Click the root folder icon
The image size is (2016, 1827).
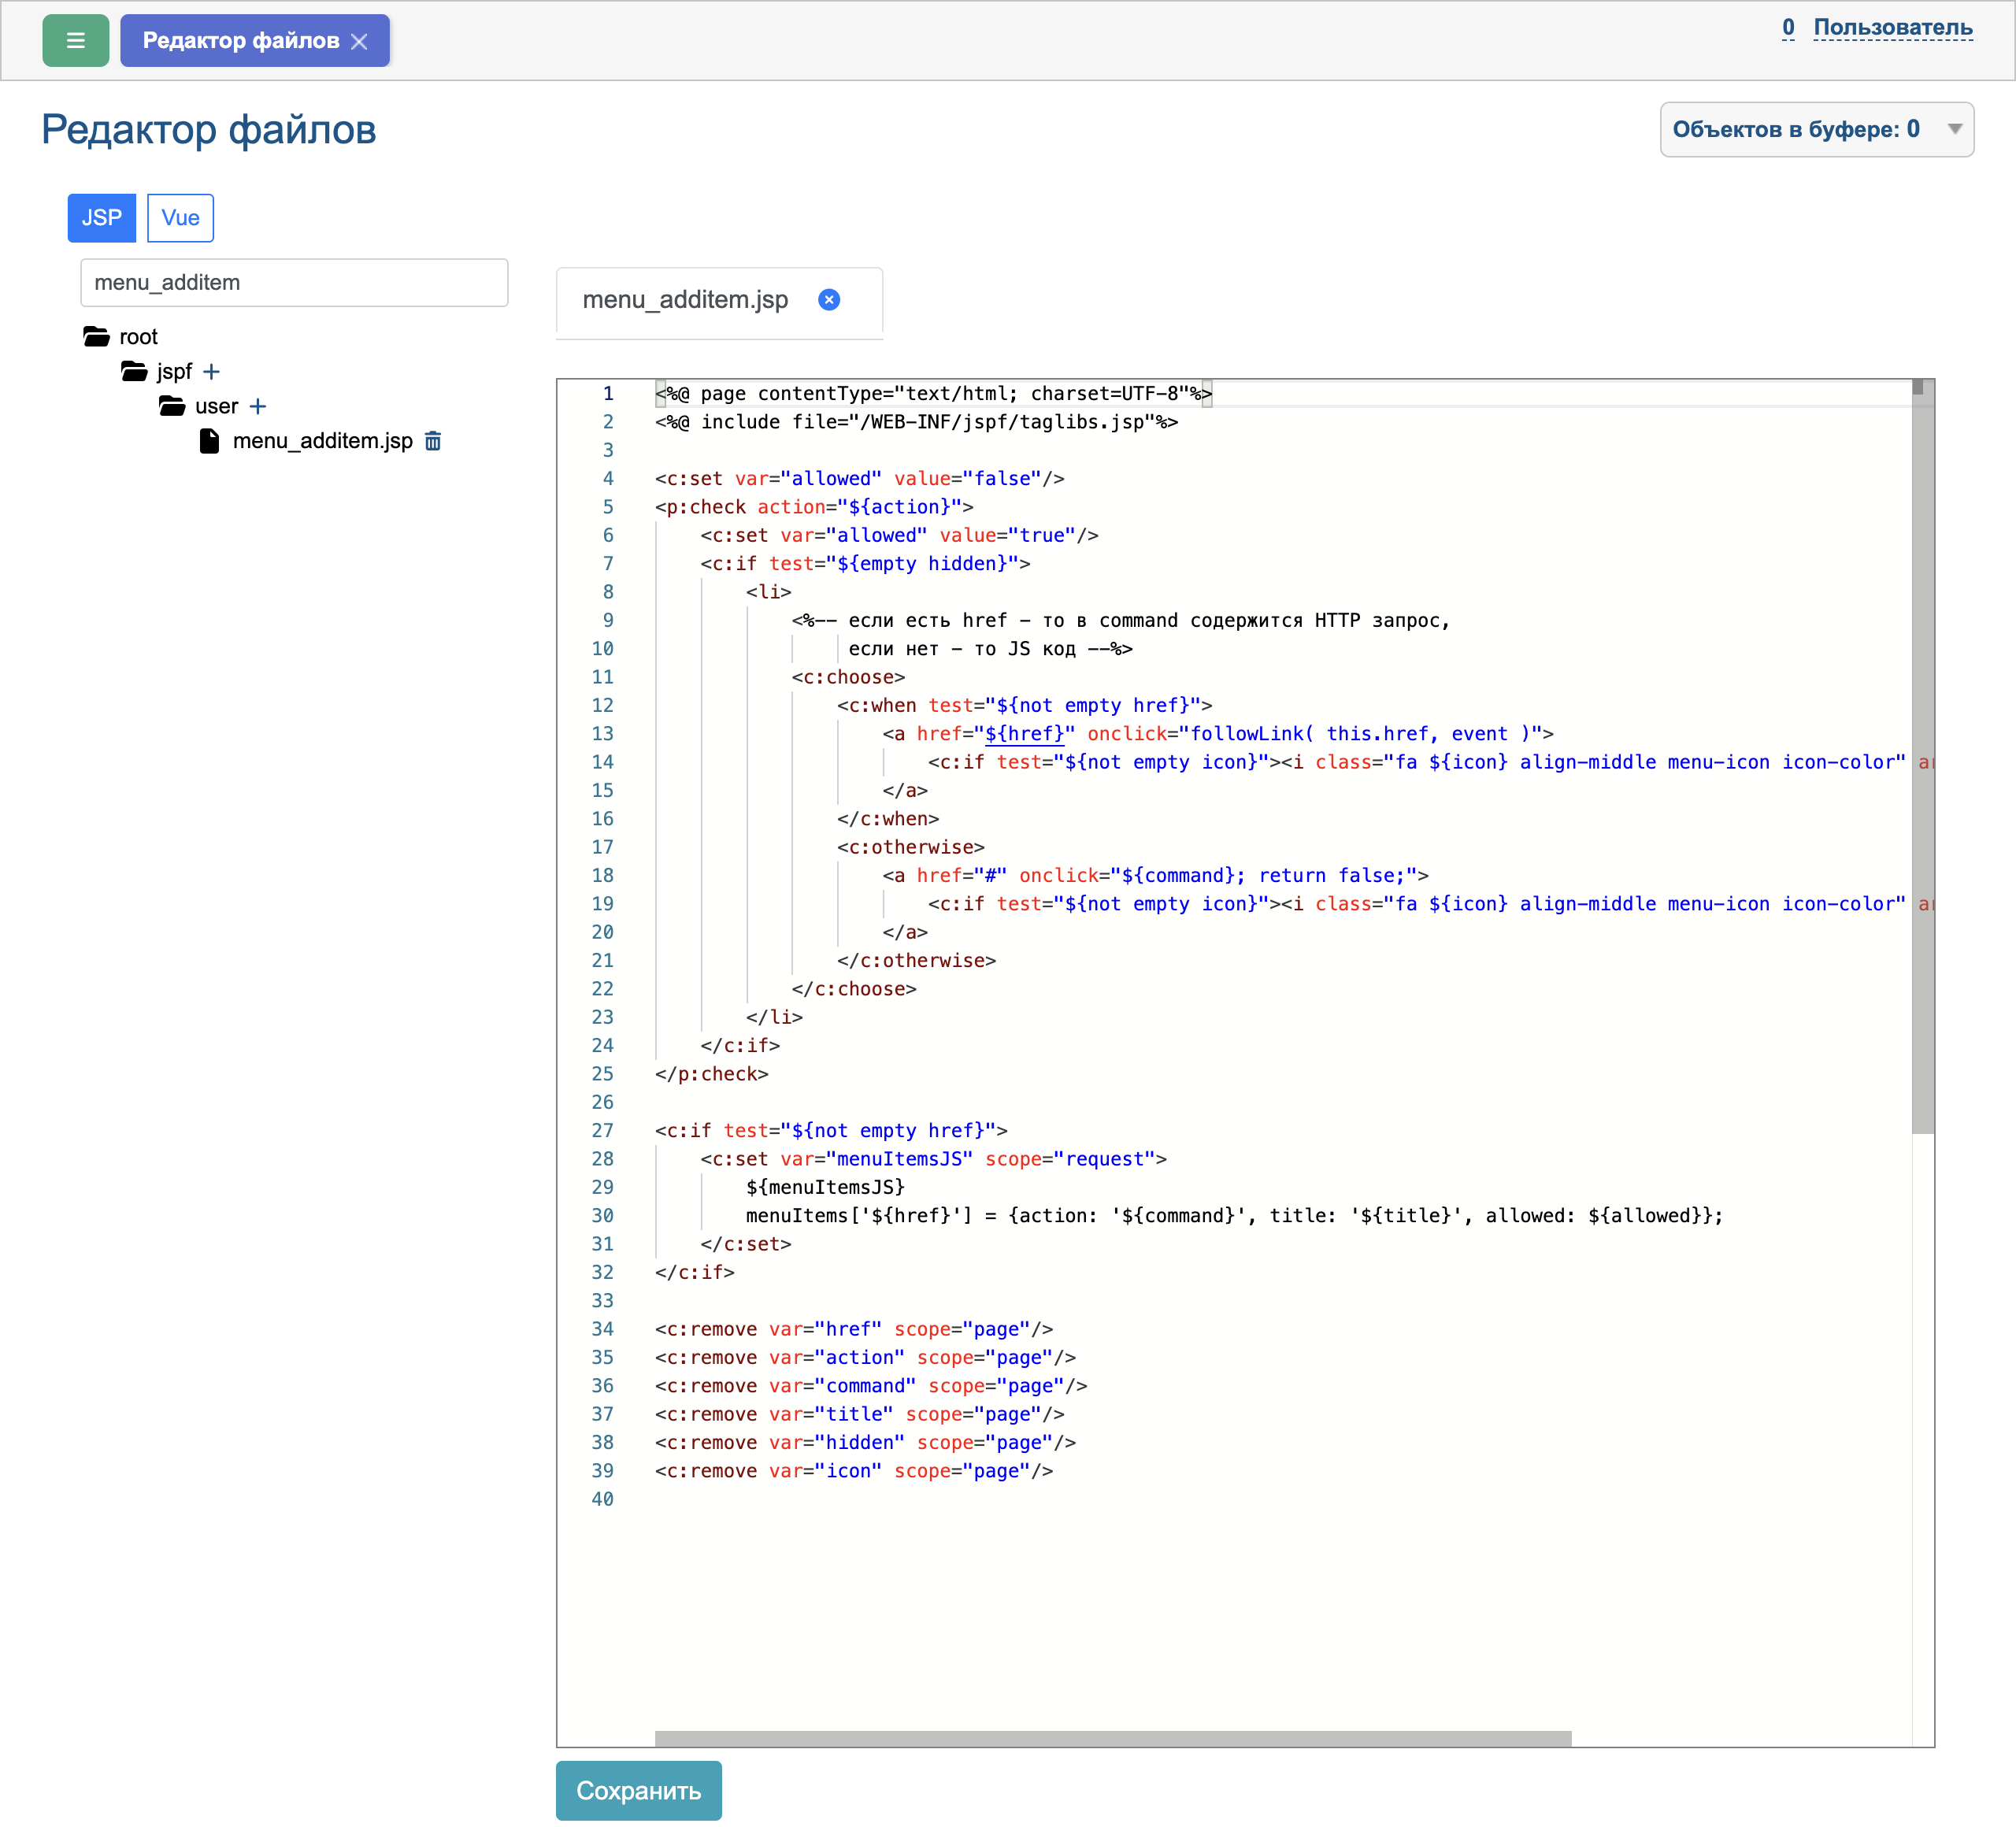[97, 337]
